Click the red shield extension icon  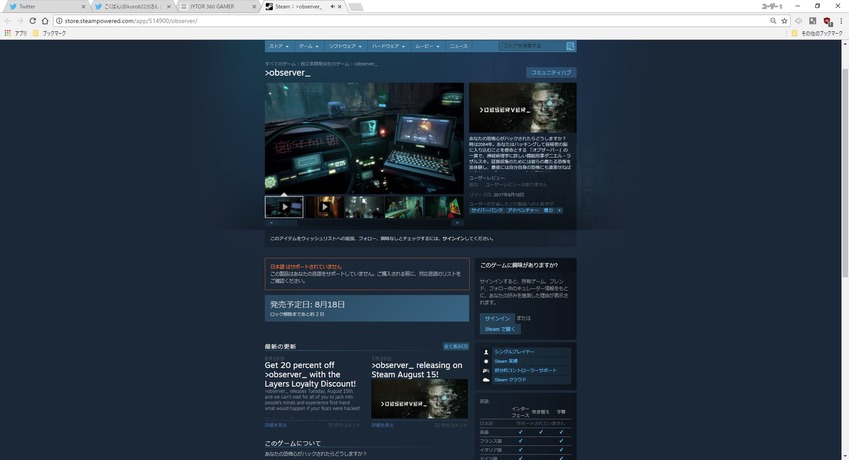coord(827,21)
